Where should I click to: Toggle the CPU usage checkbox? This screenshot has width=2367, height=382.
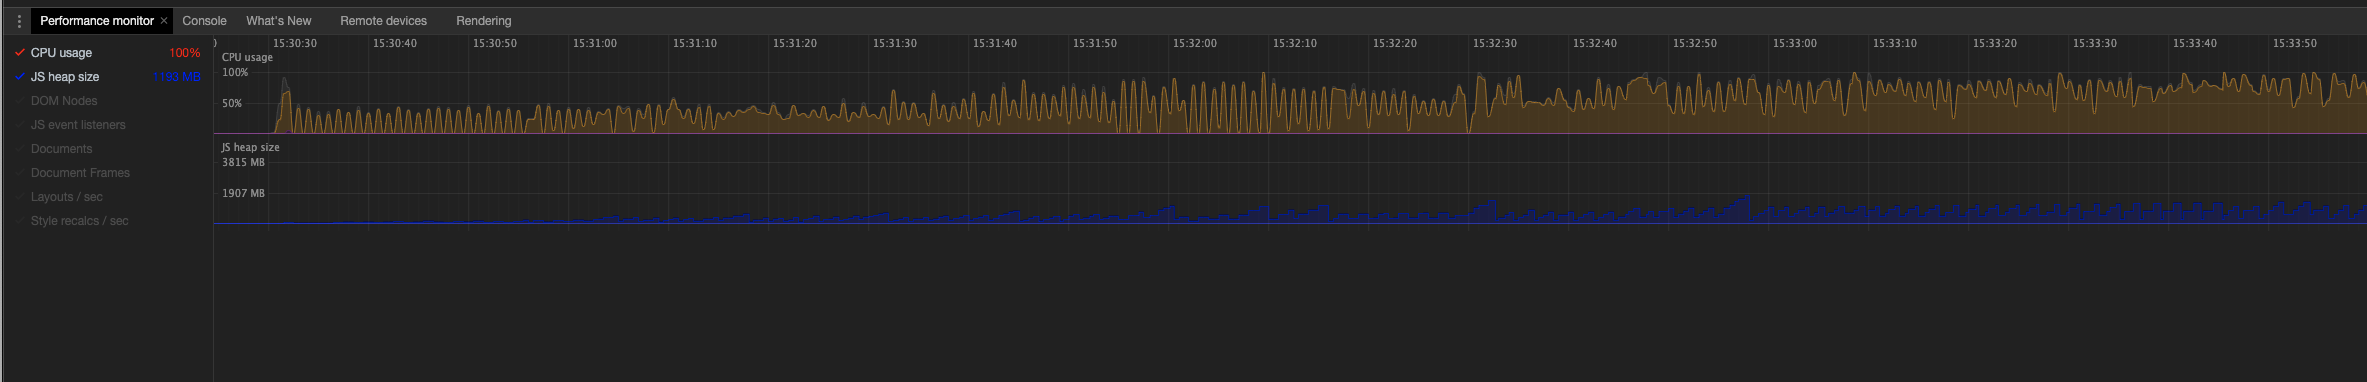[19, 53]
